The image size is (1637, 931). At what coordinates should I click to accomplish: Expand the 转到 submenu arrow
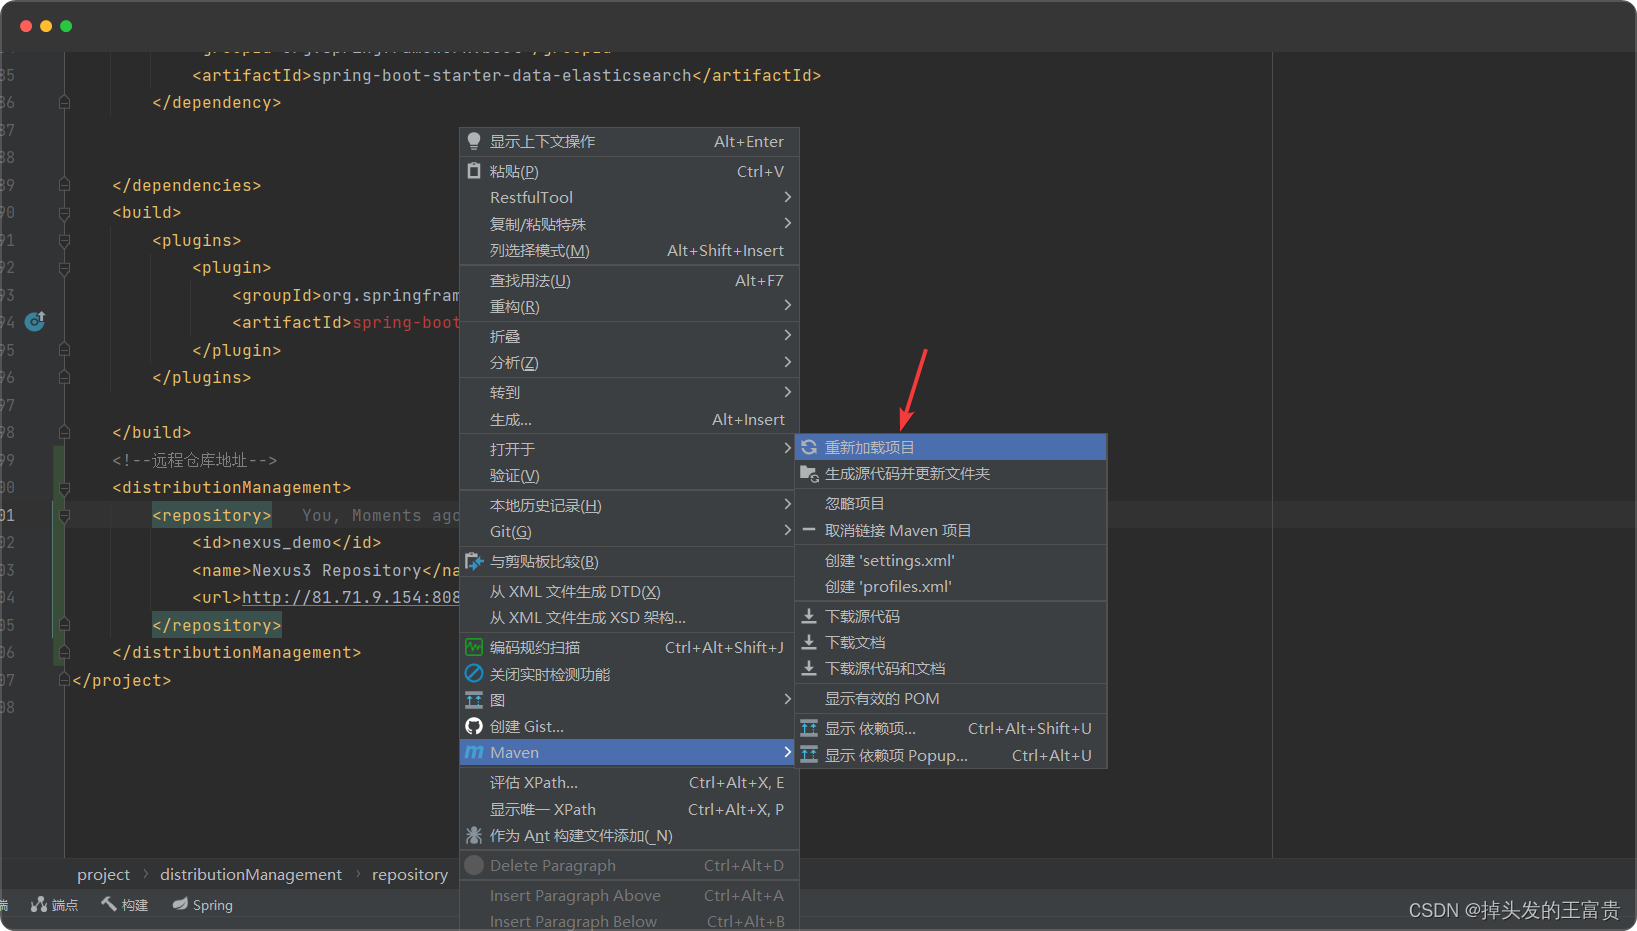788,392
